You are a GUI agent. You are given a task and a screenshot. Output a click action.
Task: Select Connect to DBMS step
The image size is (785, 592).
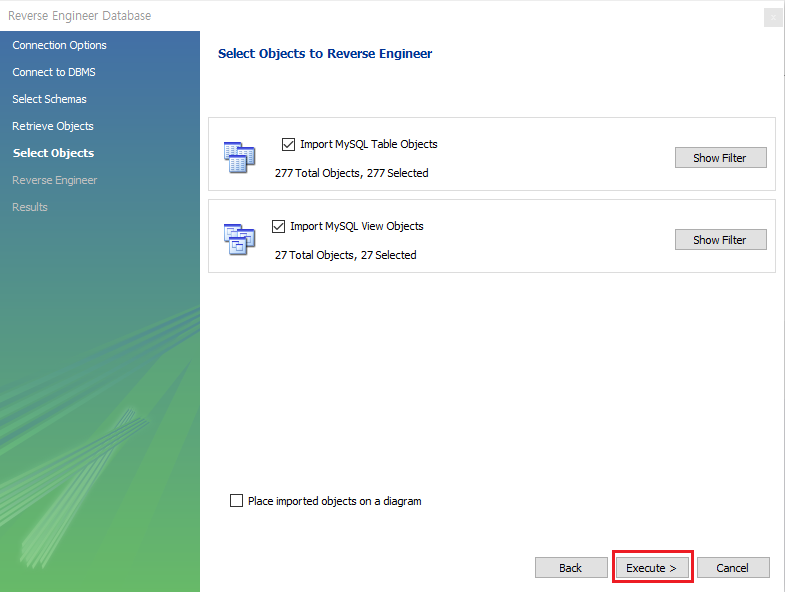tap(54, 72)
